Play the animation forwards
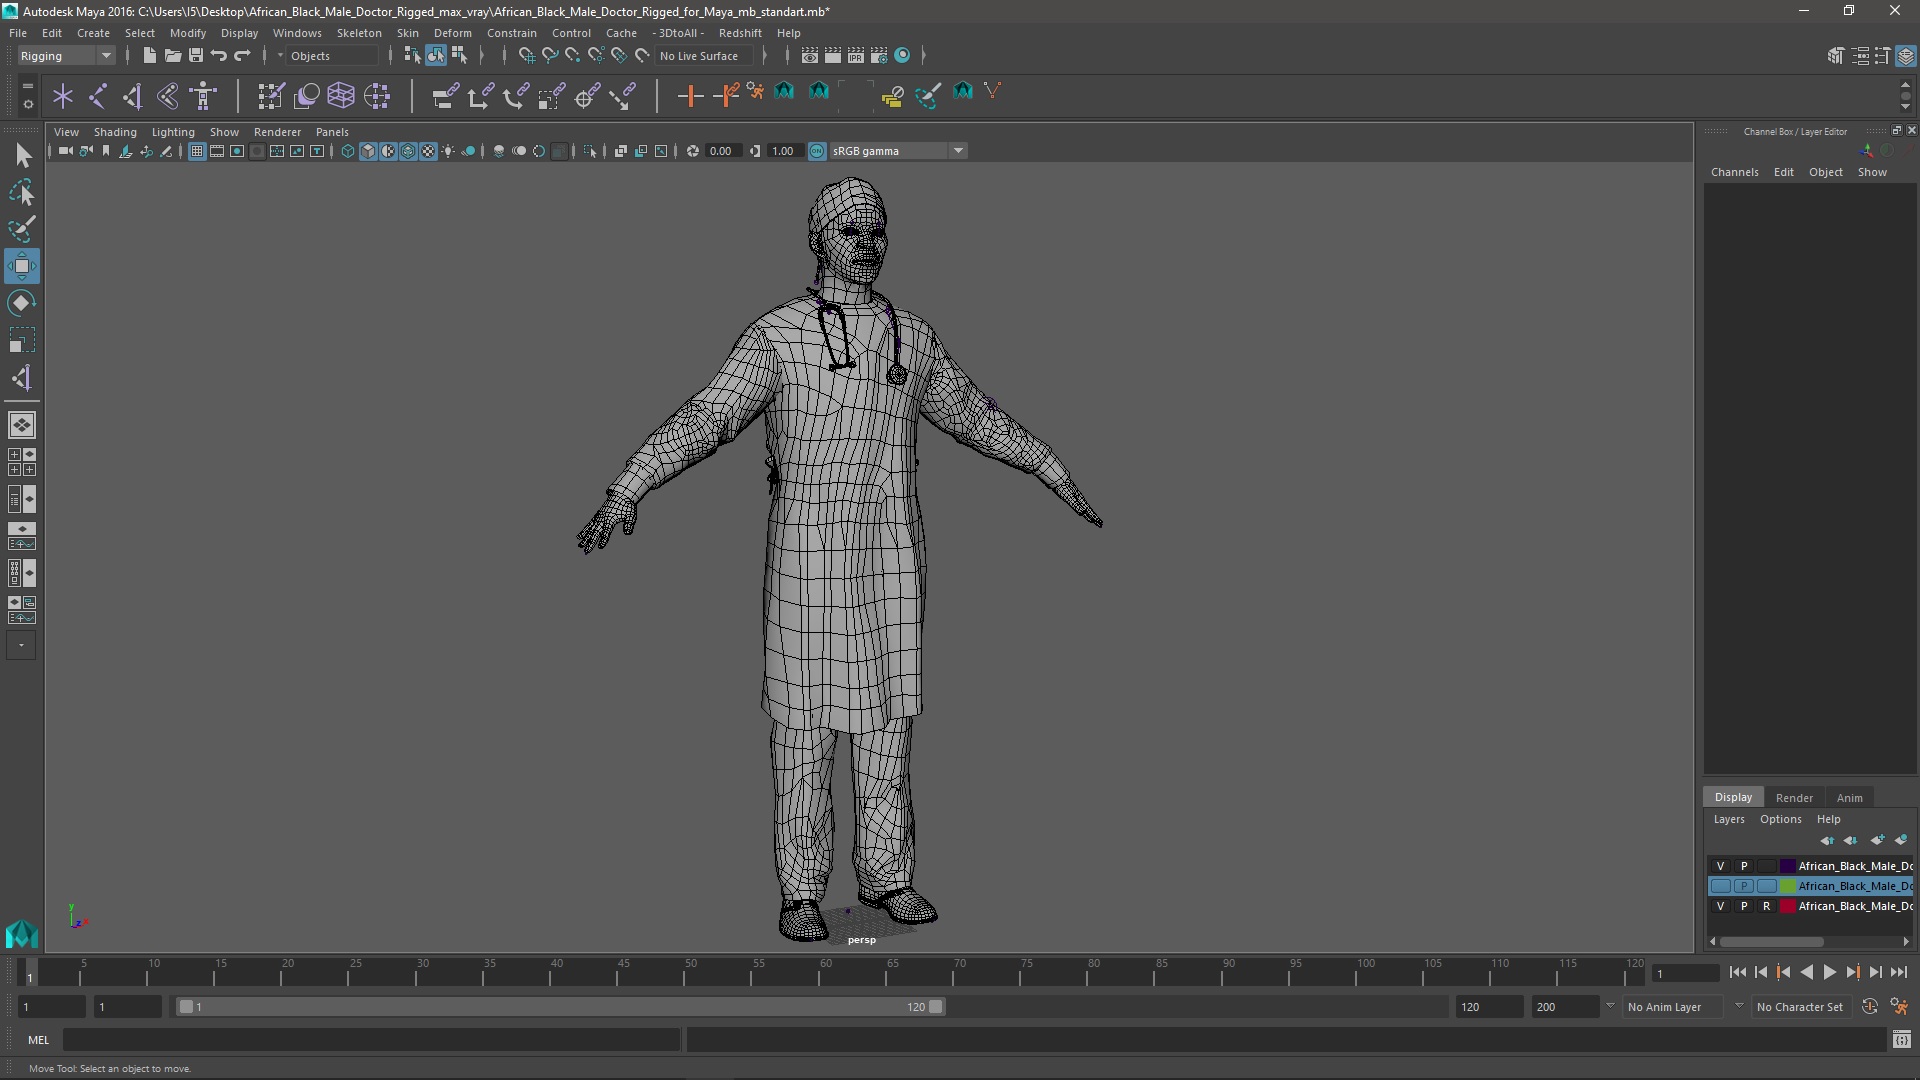 click(1829, 972)
